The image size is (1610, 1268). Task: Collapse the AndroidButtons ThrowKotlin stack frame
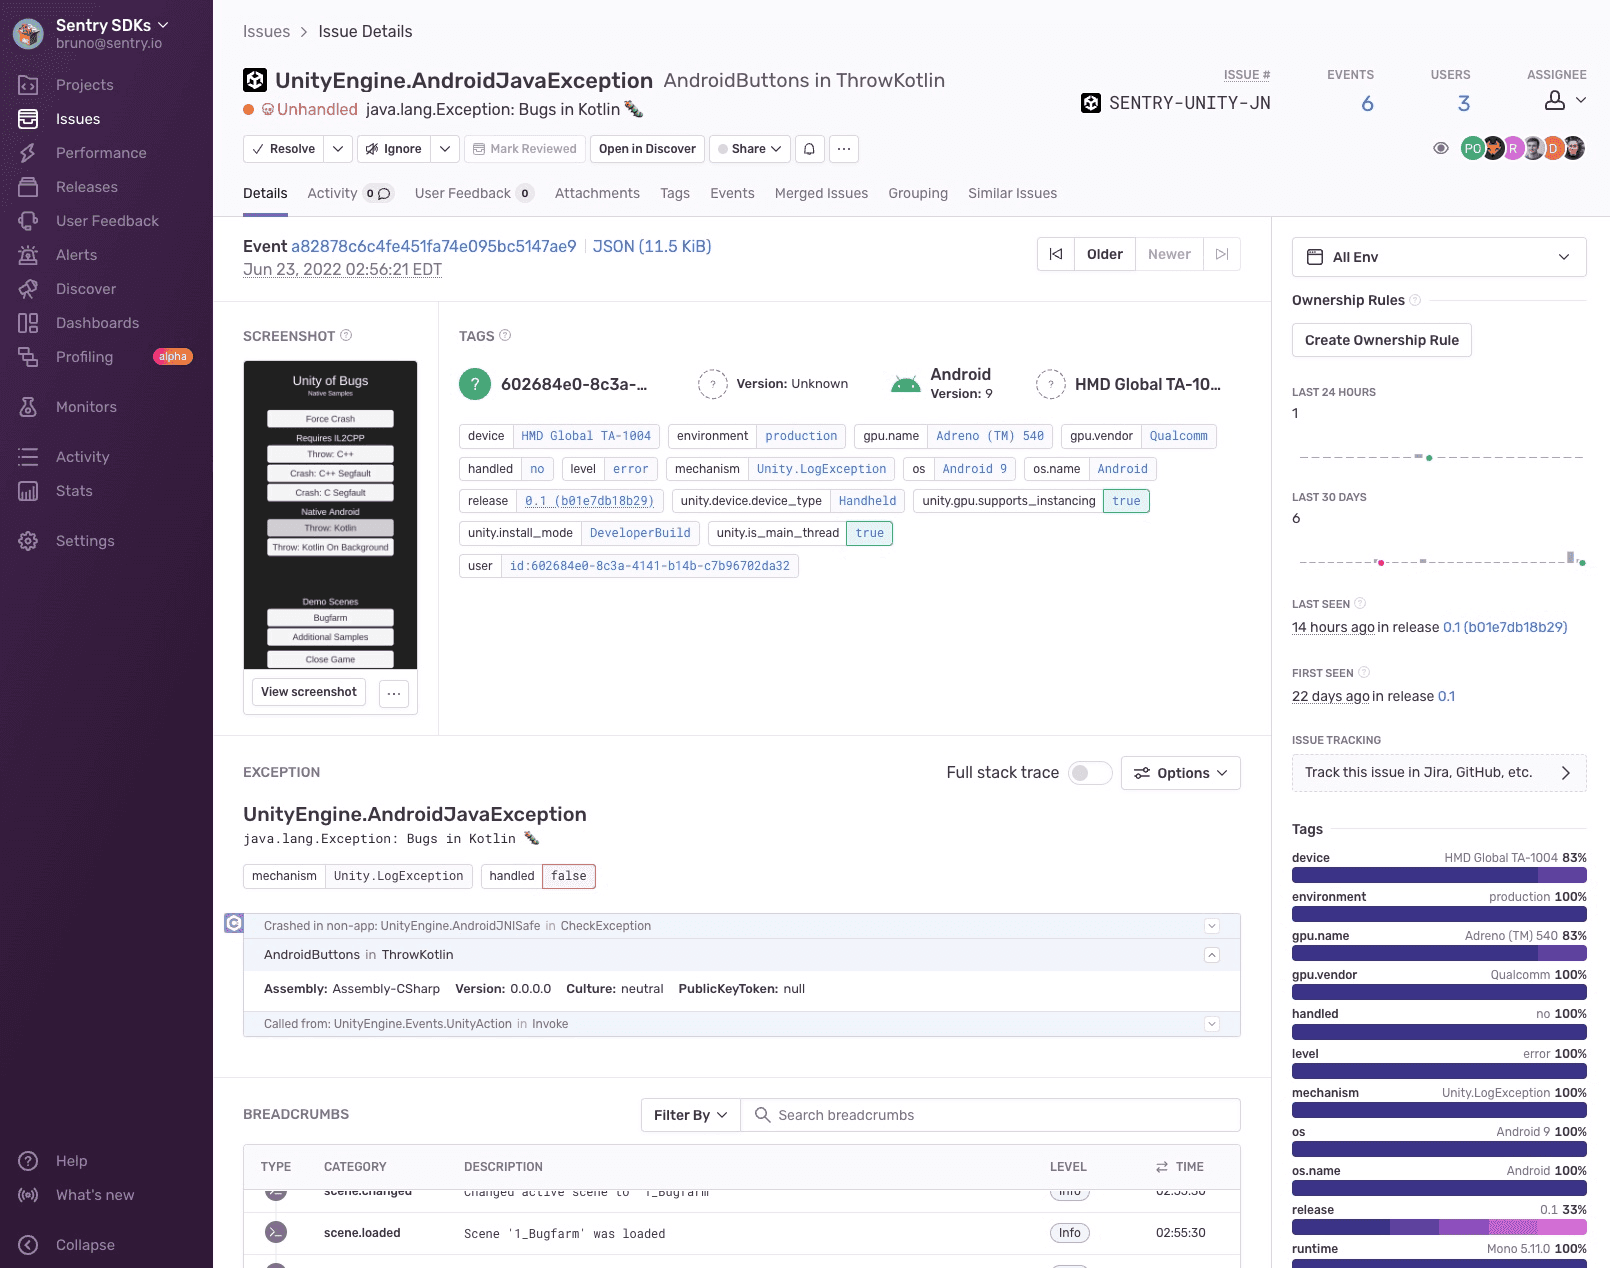click(x=1212, y=955)
